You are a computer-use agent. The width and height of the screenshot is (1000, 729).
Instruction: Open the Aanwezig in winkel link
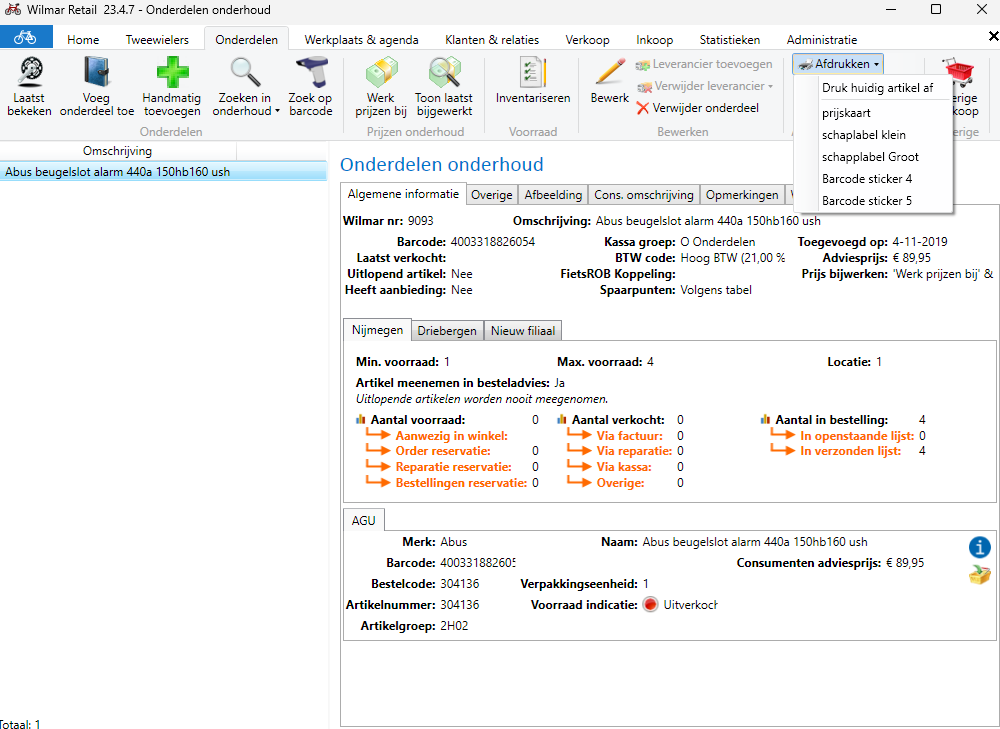click(451, 436)
